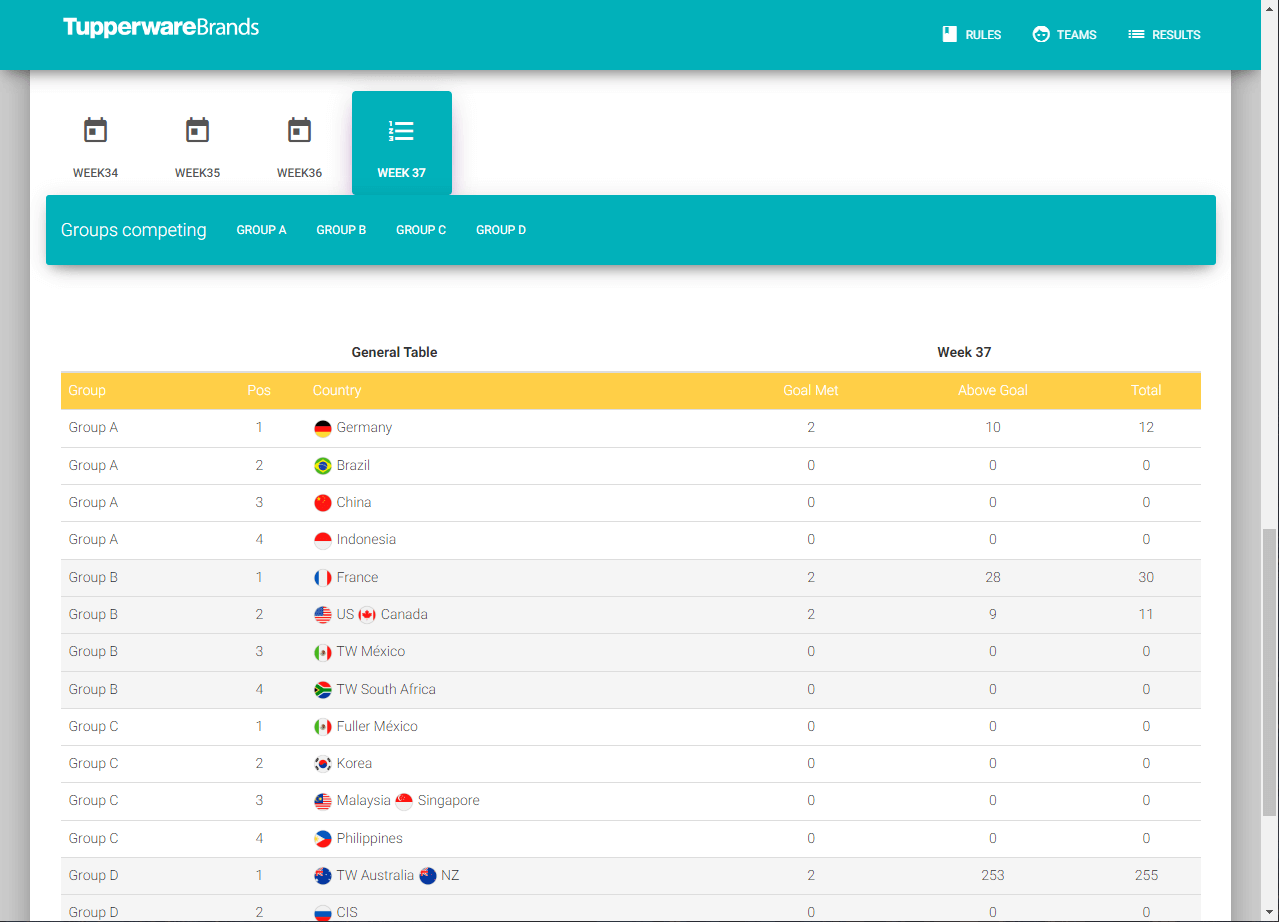This screenshot has width=1279, height=922.
Task: Click the Pos column header
Action: pos(259,390)
